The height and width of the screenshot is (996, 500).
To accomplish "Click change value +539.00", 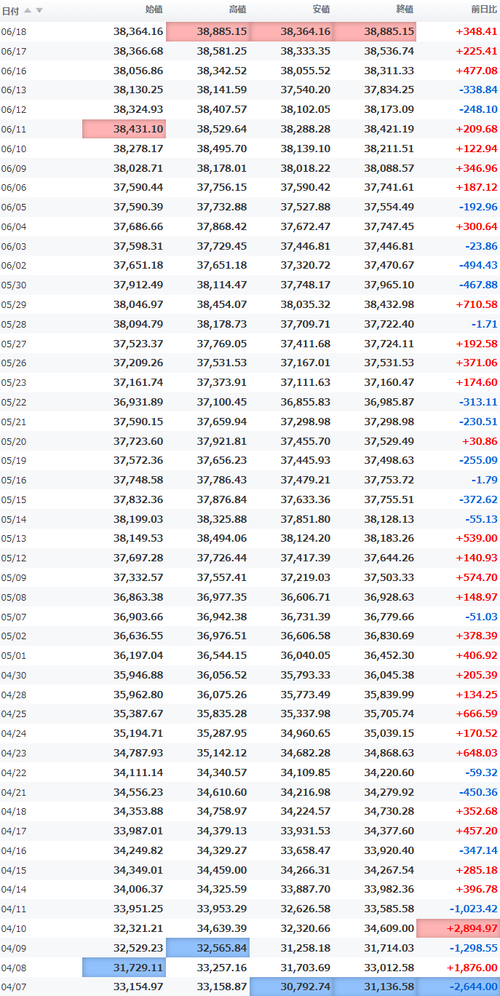I will click(476, 538).
